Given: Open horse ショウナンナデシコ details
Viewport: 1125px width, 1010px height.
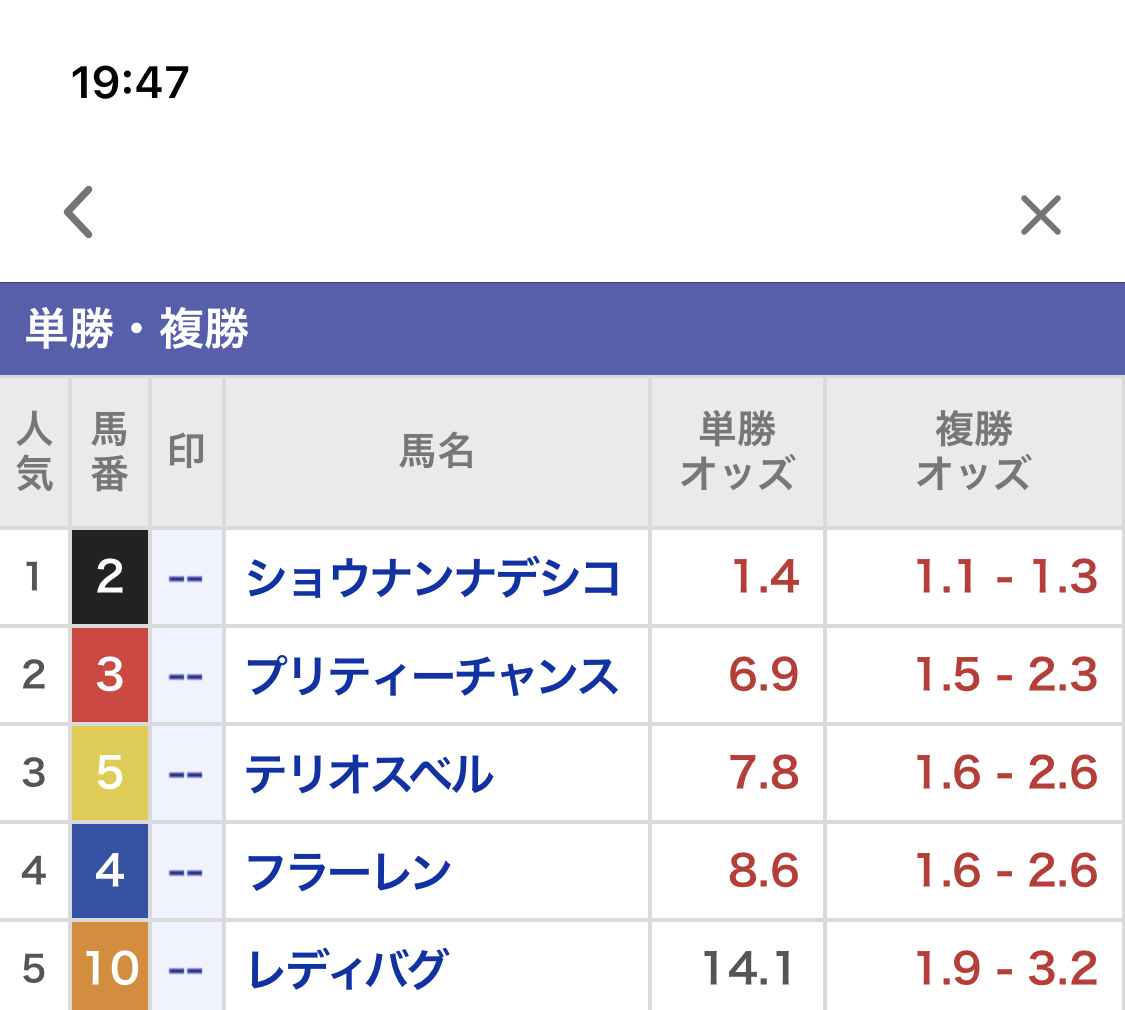Looking at the screenshot, I should [x=434, y=578].
